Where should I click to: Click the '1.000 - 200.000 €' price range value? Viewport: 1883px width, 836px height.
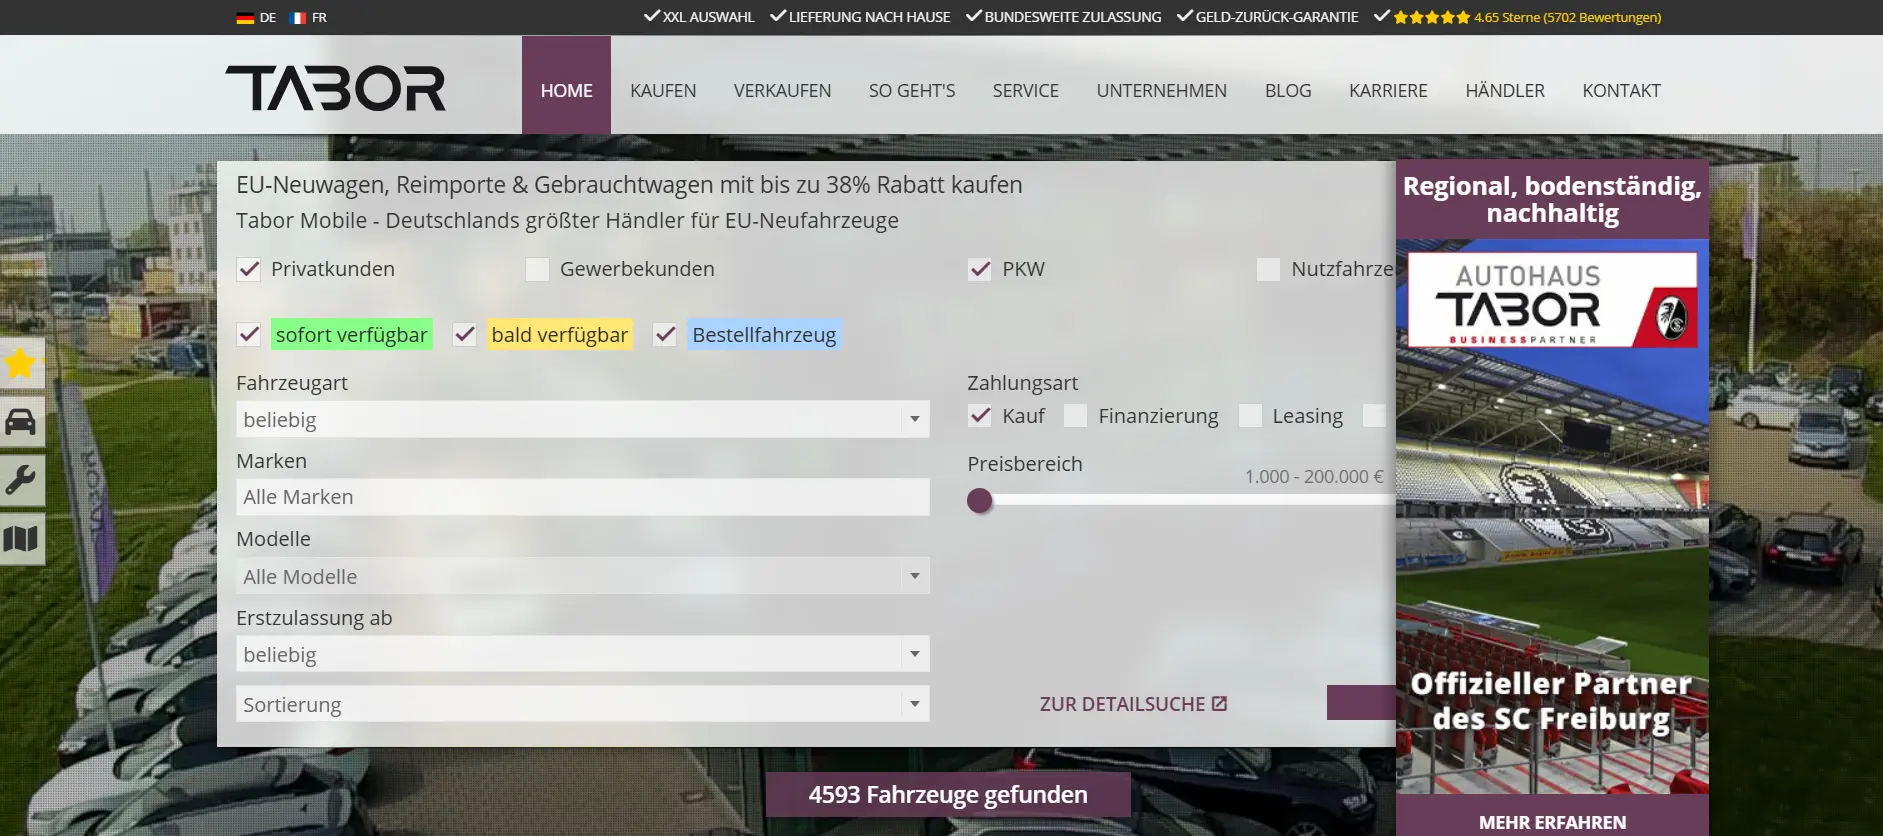(x=1314, y=477)
